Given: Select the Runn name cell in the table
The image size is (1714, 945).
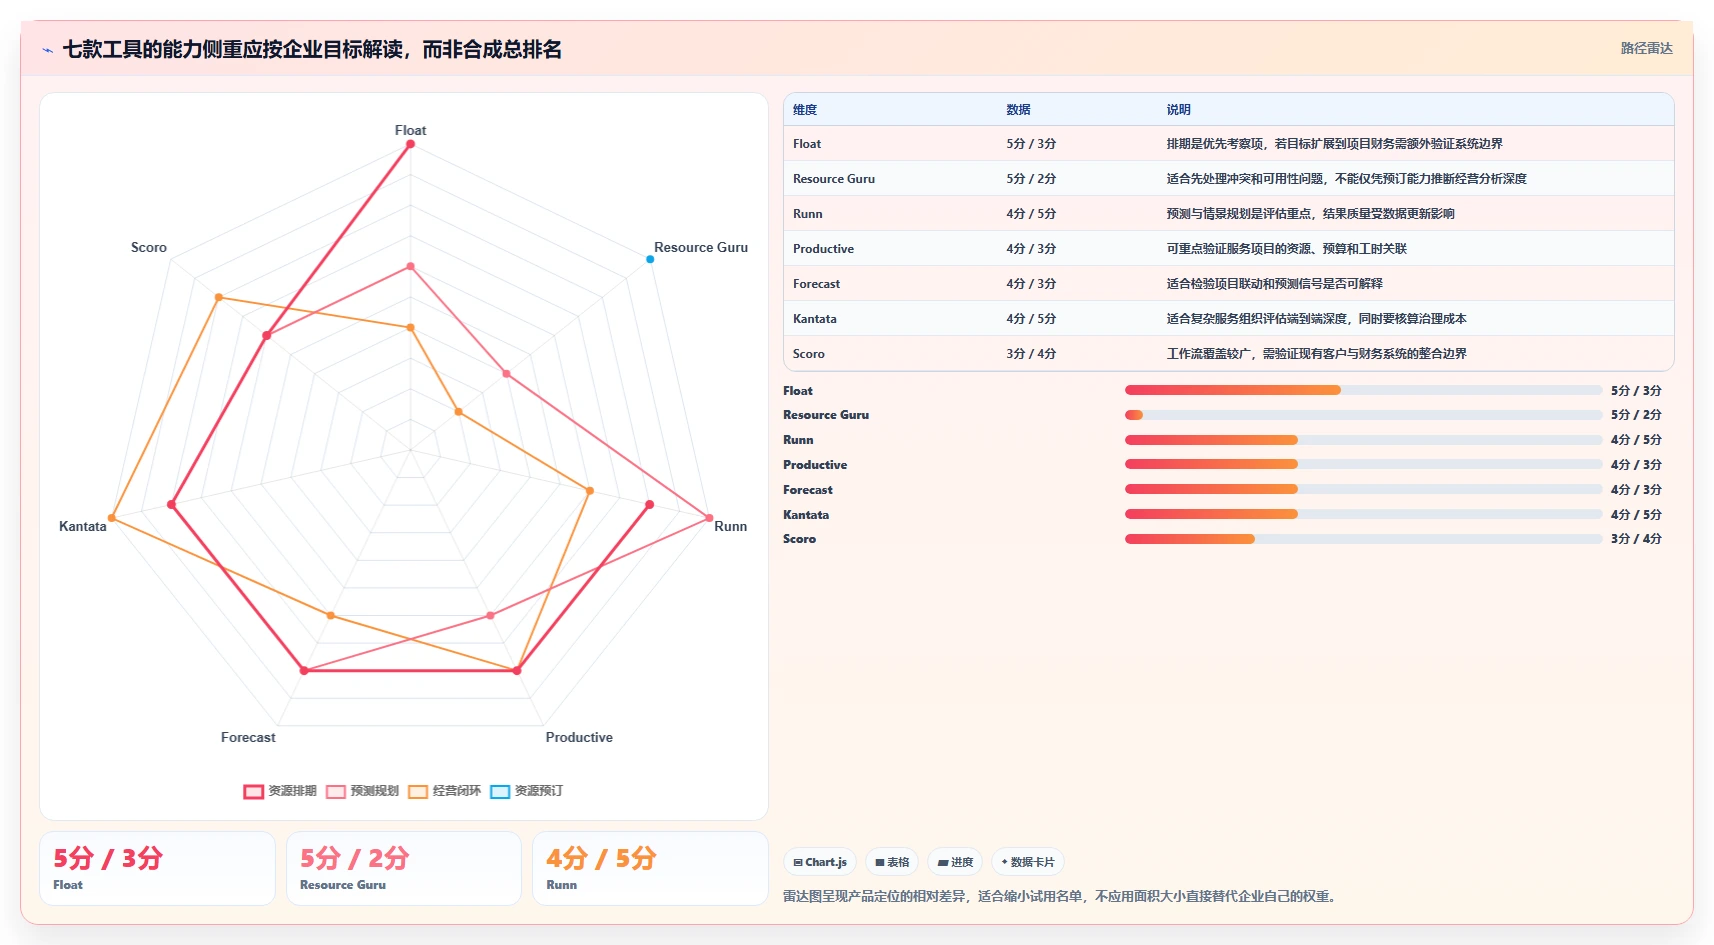Looking at the screenshot, I should click(808, 214).
